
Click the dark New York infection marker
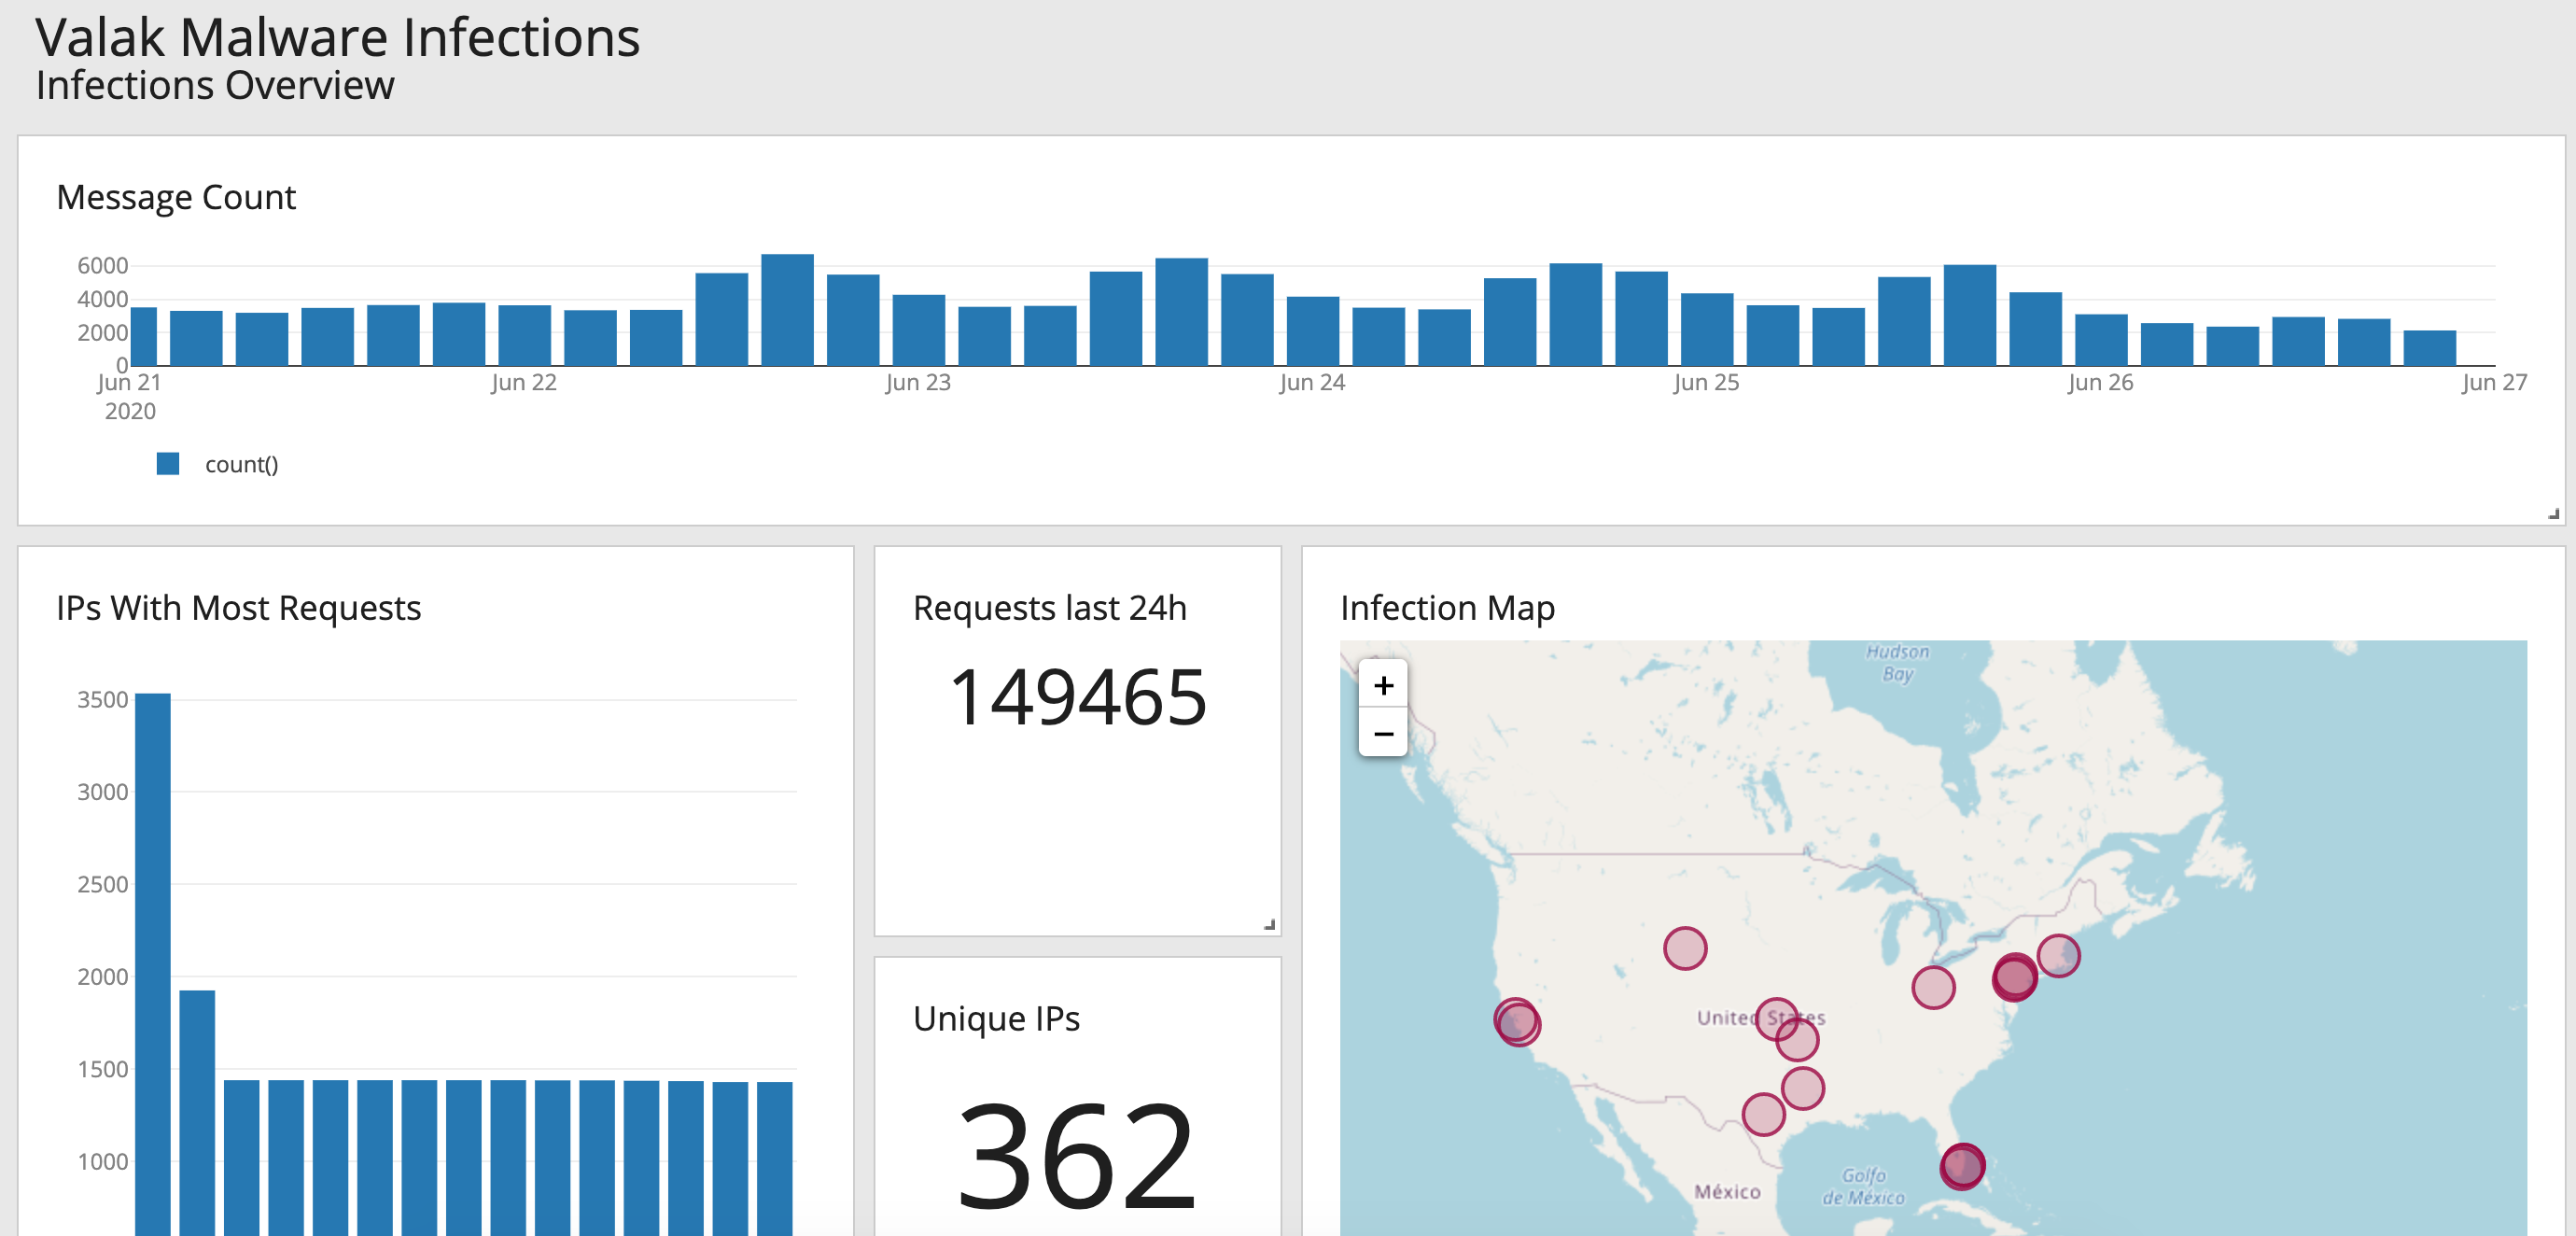[2014, 977]
